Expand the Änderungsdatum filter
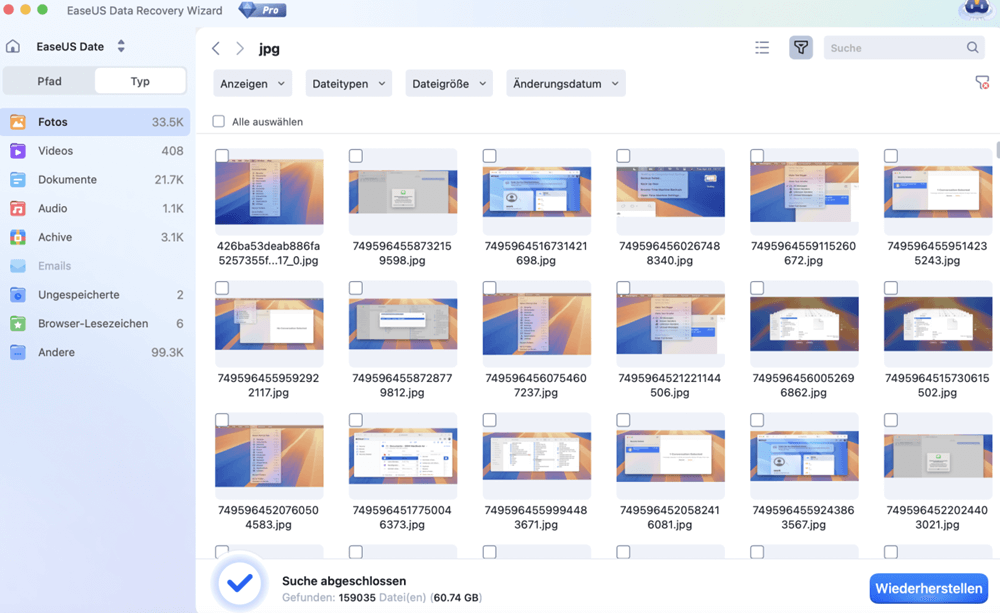The width and height of the screenshot is (1000, 613). (x=564, y=83)
